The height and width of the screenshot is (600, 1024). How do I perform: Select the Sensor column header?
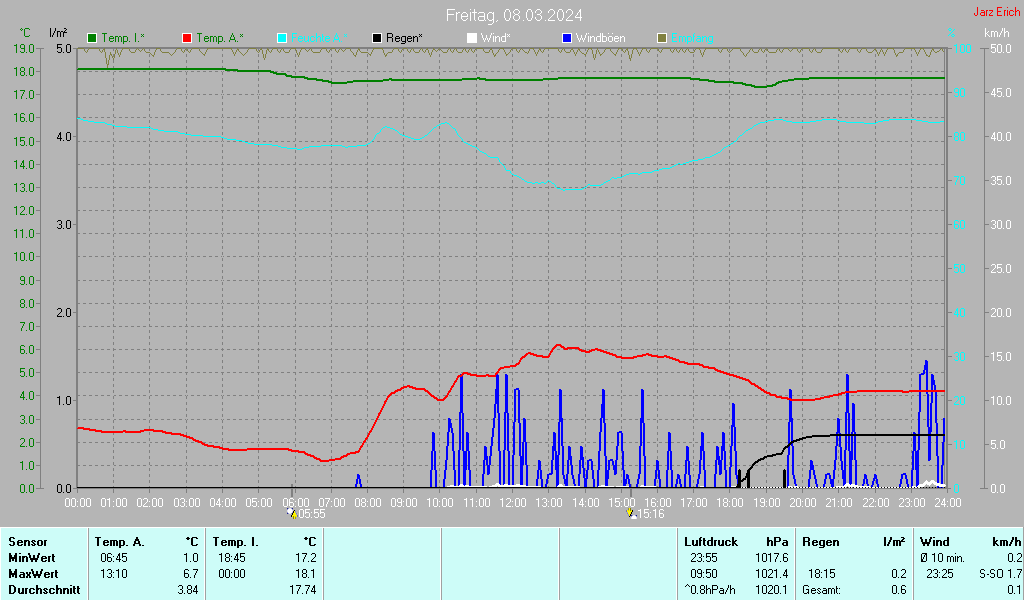[x=27, y=541]
